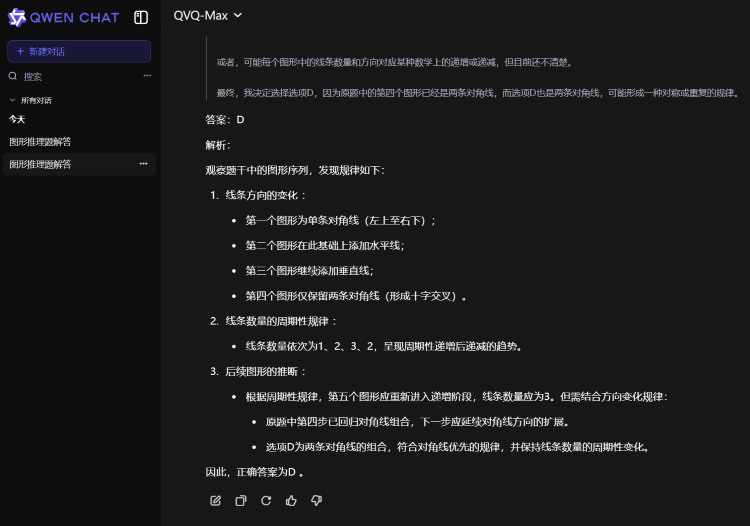Click the search magnifier icon
The width and height of the screenshot is (750, 526).
tap(13, 76)
